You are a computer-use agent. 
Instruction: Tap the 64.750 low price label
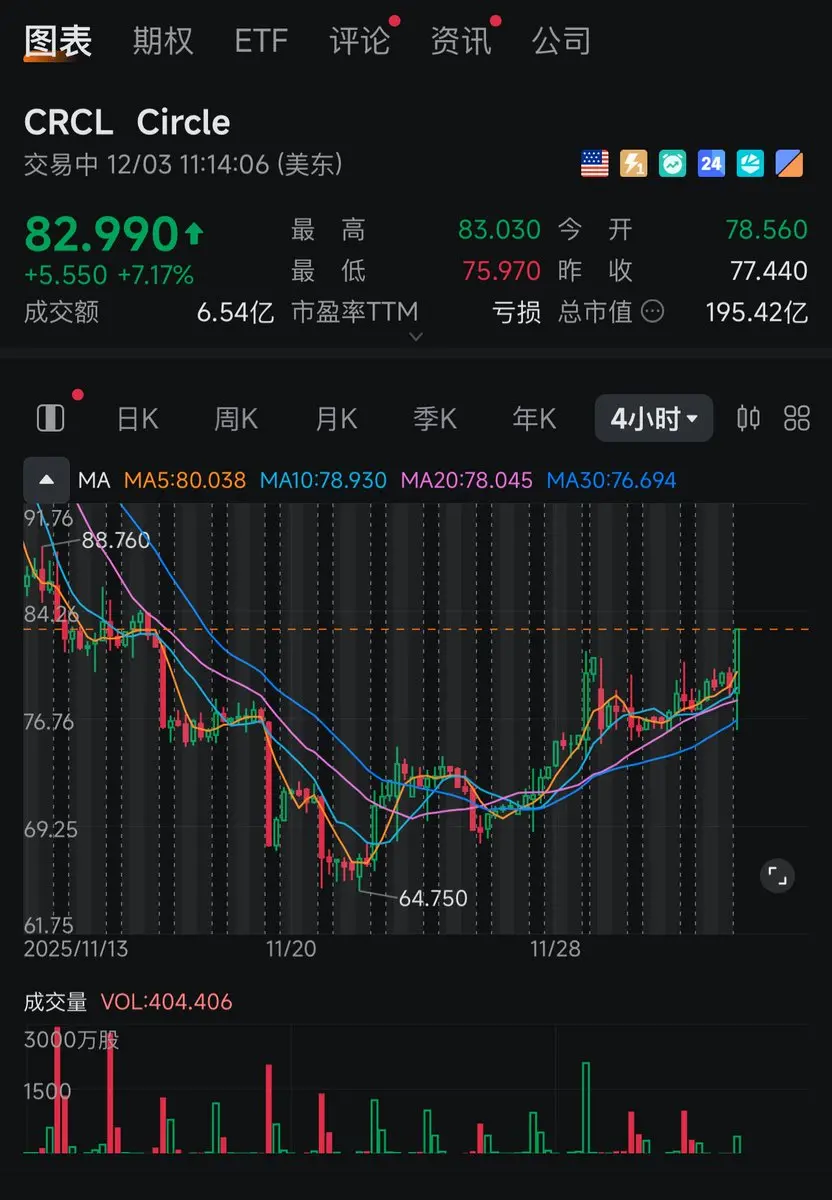click(433, 898)
